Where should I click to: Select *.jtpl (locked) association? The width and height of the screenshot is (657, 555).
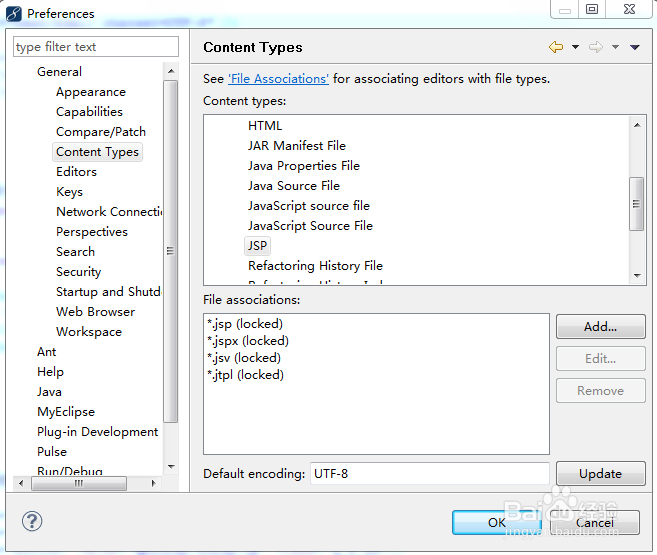point(246,375)
